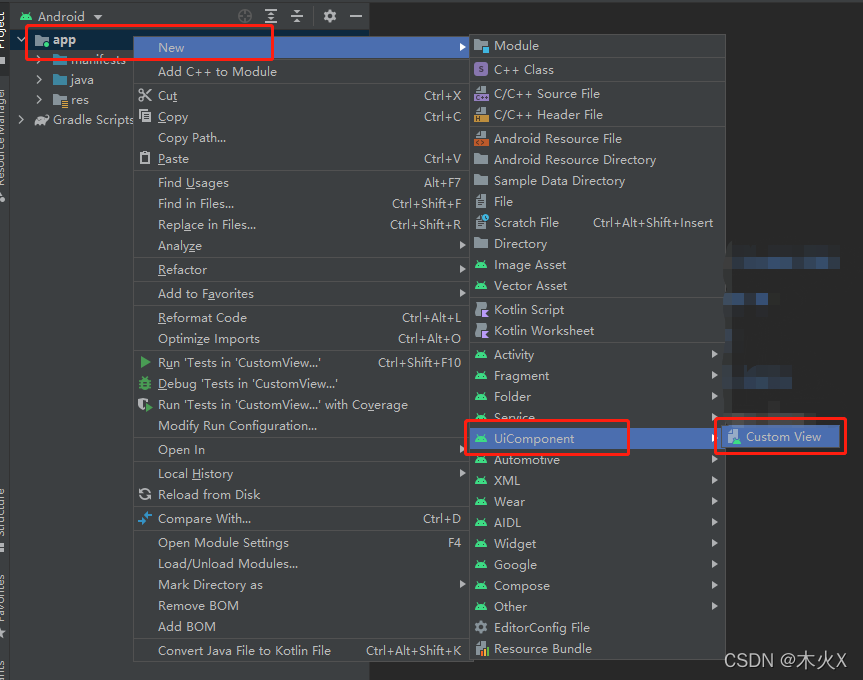Choose Add C++ to Module
Viewport: 863px width, 680px height.
point(301,72)
